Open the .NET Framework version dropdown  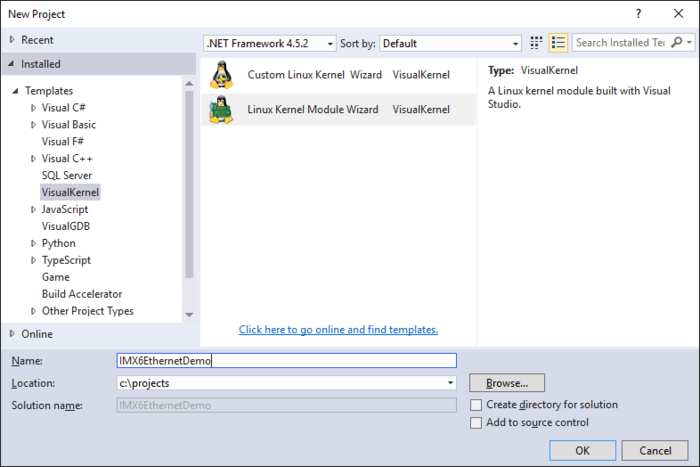point(270,43)
